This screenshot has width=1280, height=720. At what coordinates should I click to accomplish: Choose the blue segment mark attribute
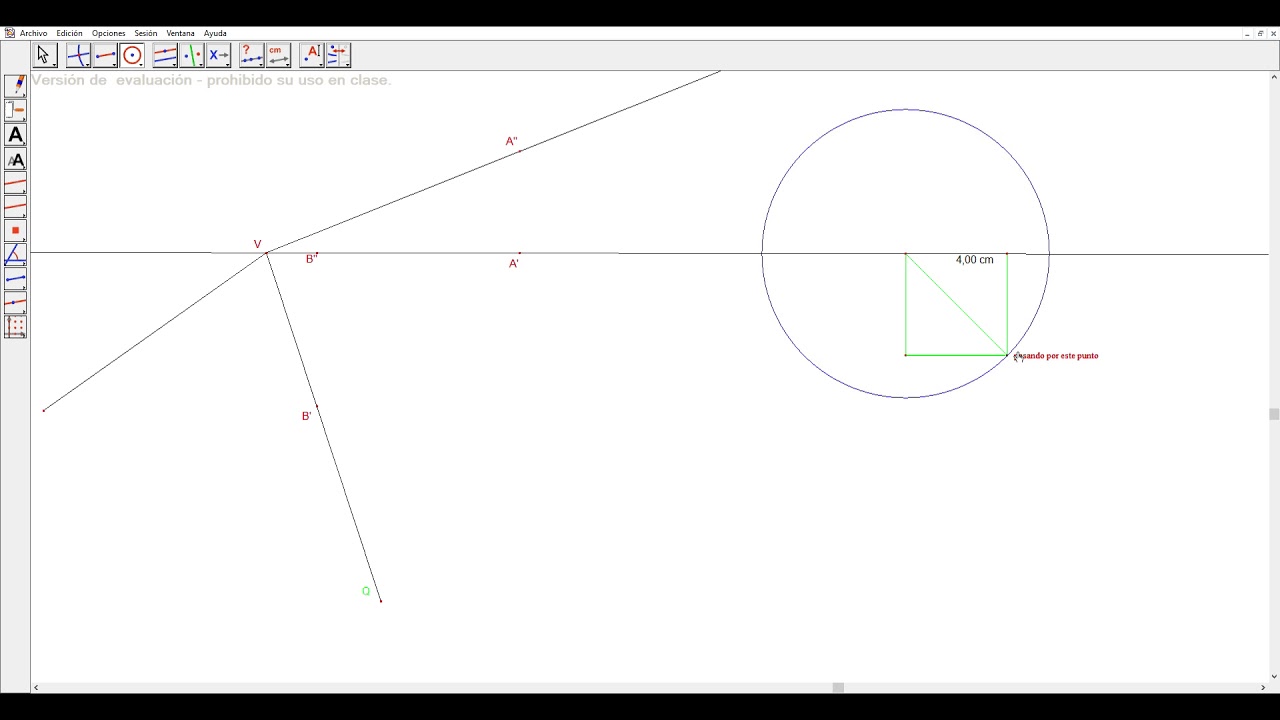click(x=16, y=278)
